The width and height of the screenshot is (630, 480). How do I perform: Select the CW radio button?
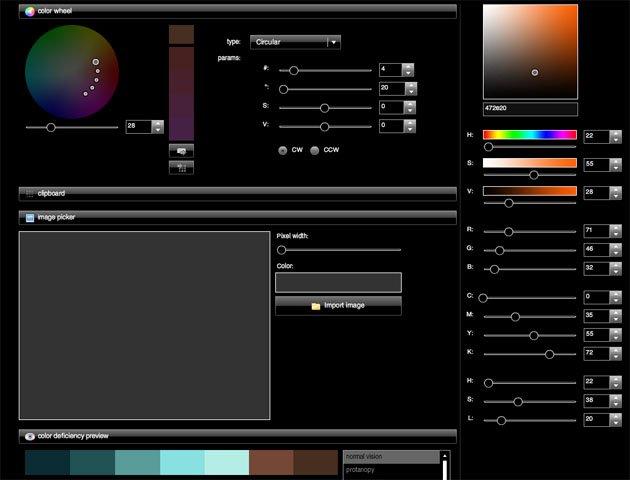coord(283,150)
